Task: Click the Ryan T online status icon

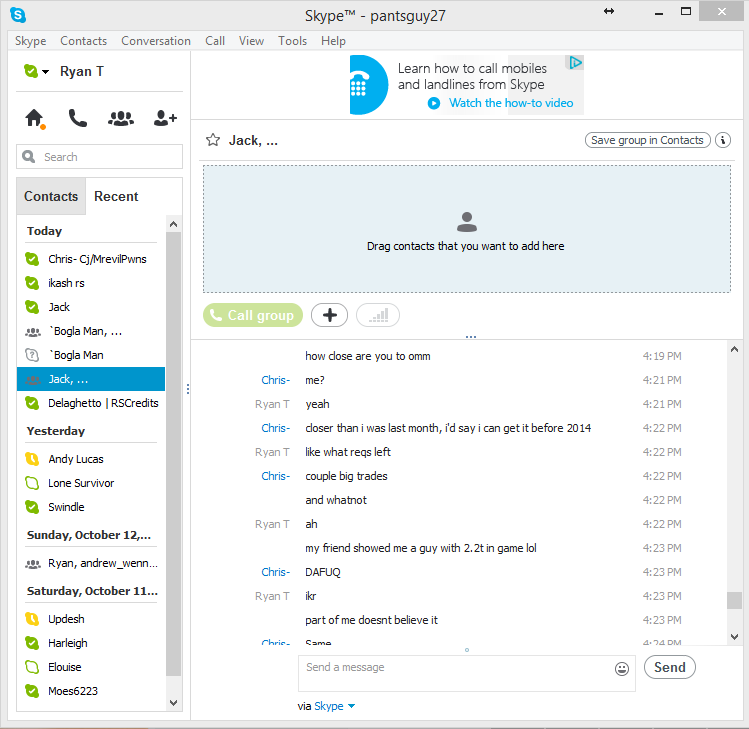Action: pos(31,71)
